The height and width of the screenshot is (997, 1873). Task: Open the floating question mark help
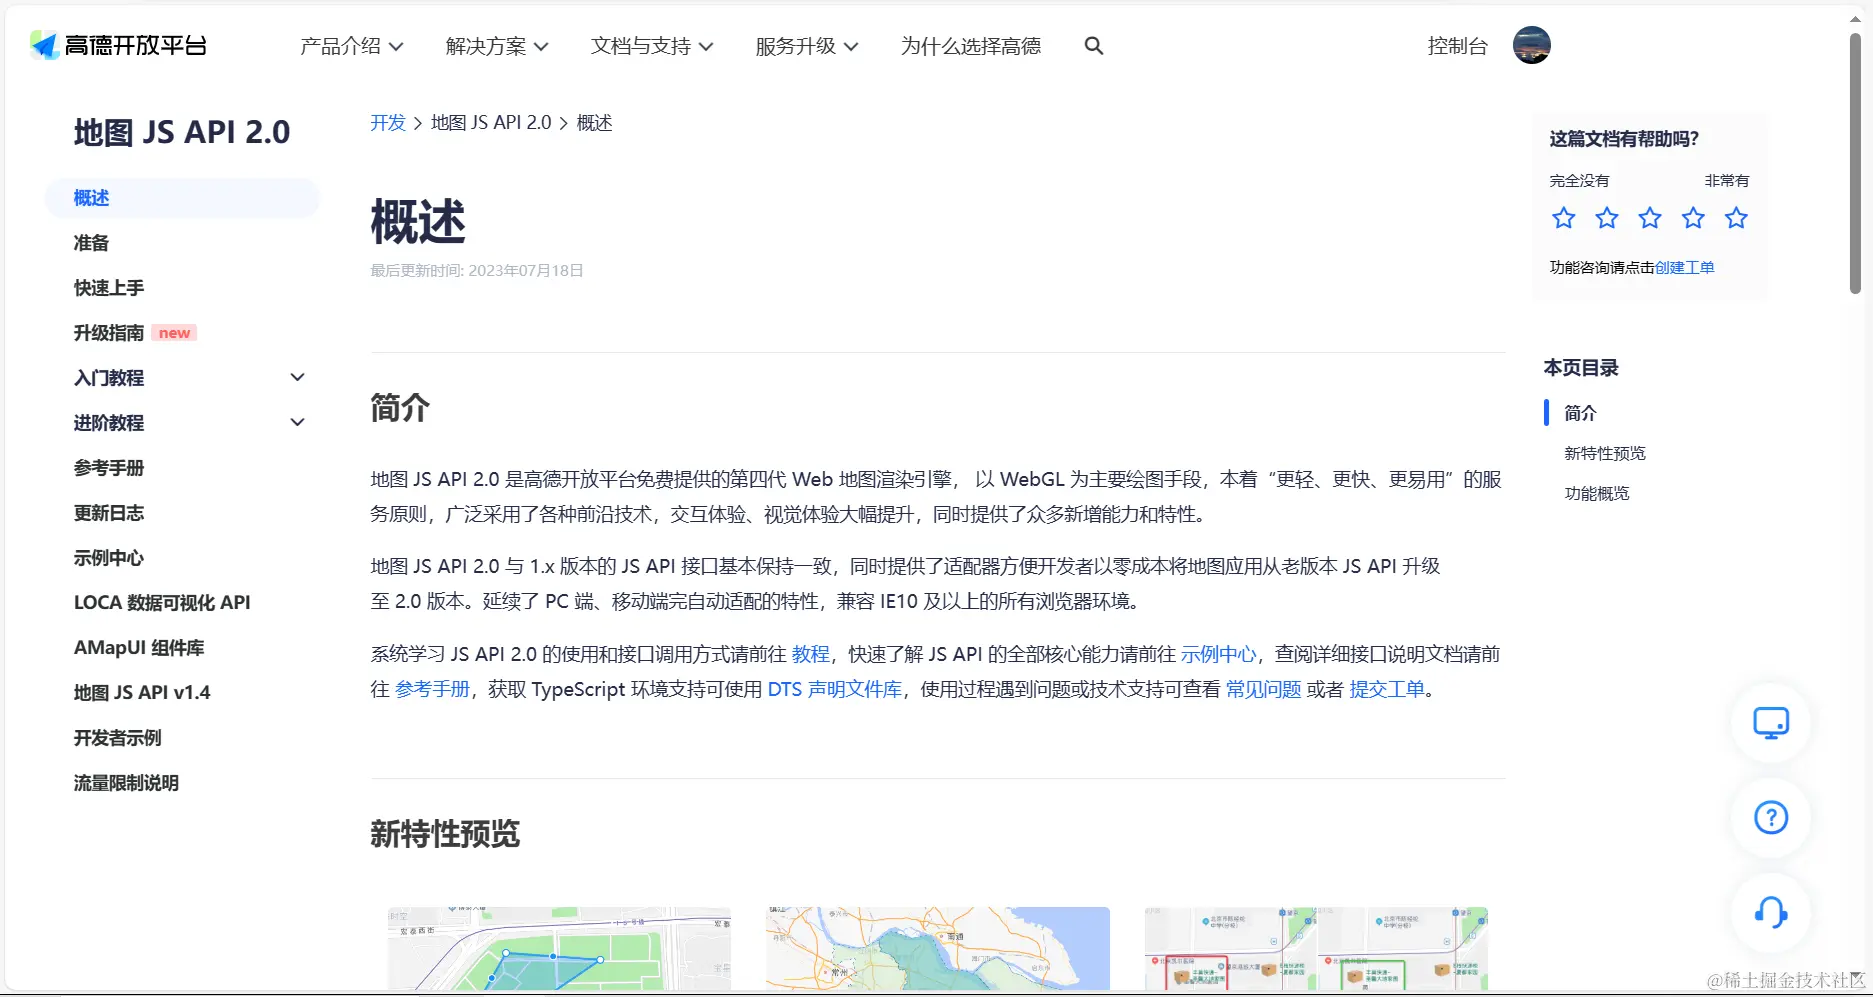[1771, 818]
